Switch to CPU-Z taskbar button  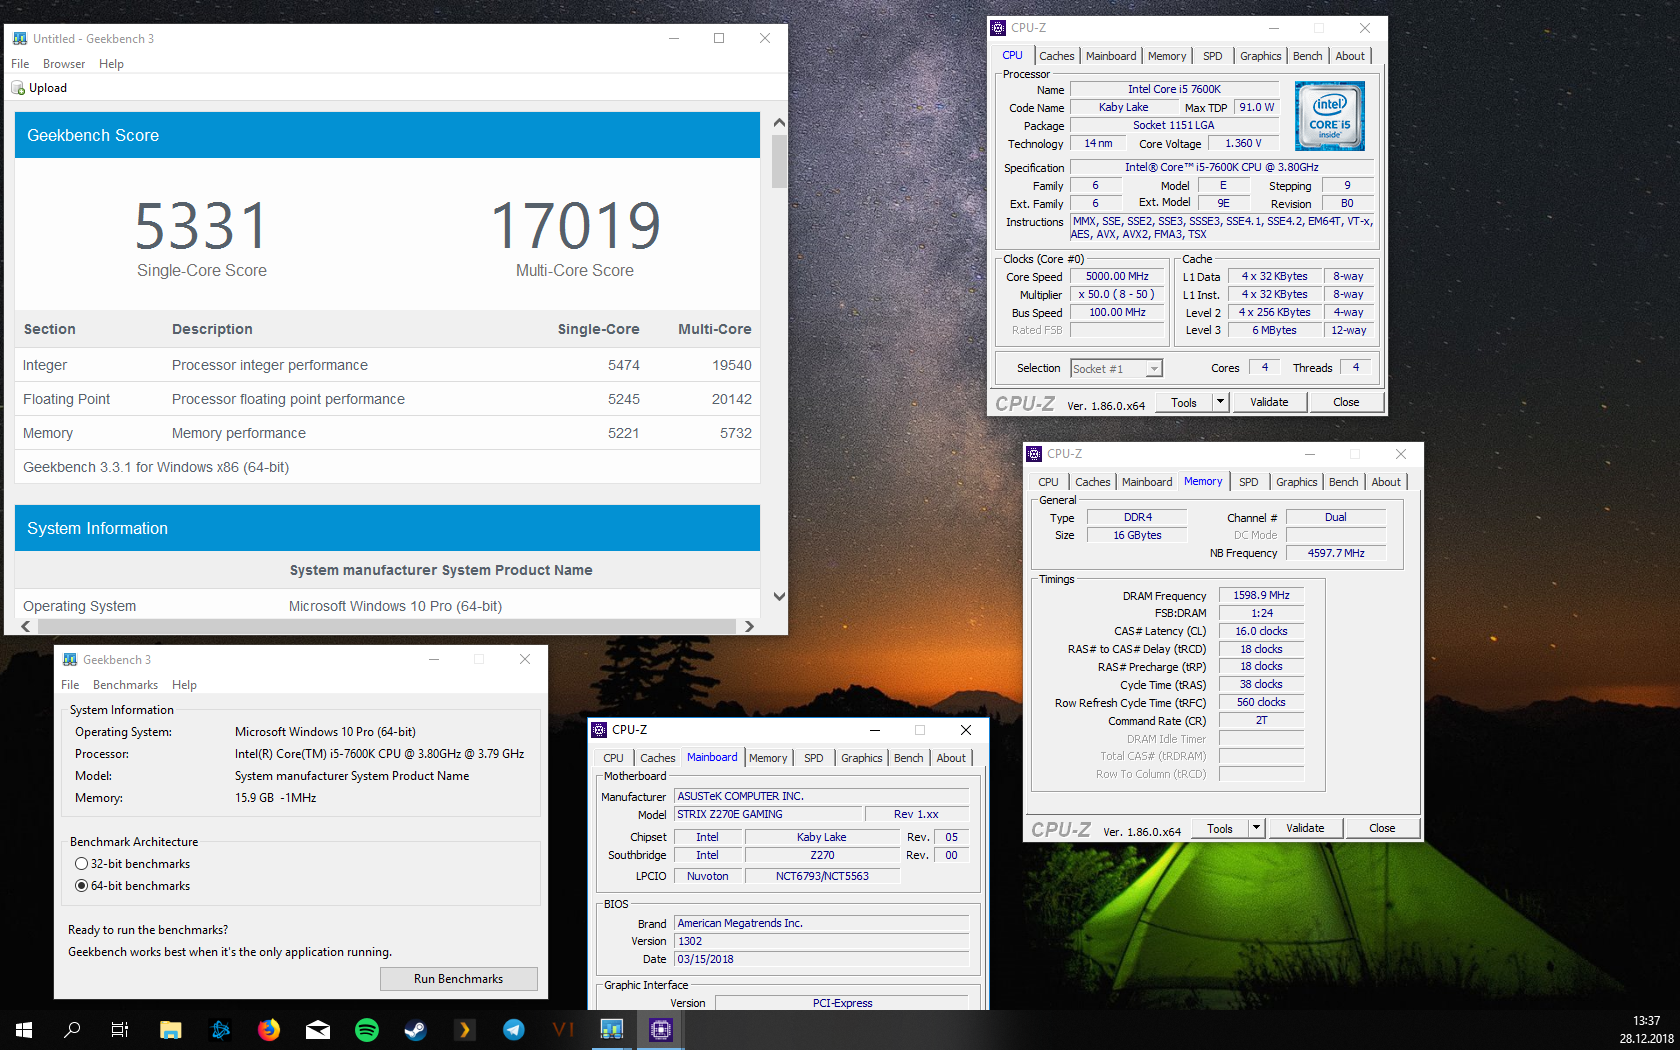tap(661, 1029)
